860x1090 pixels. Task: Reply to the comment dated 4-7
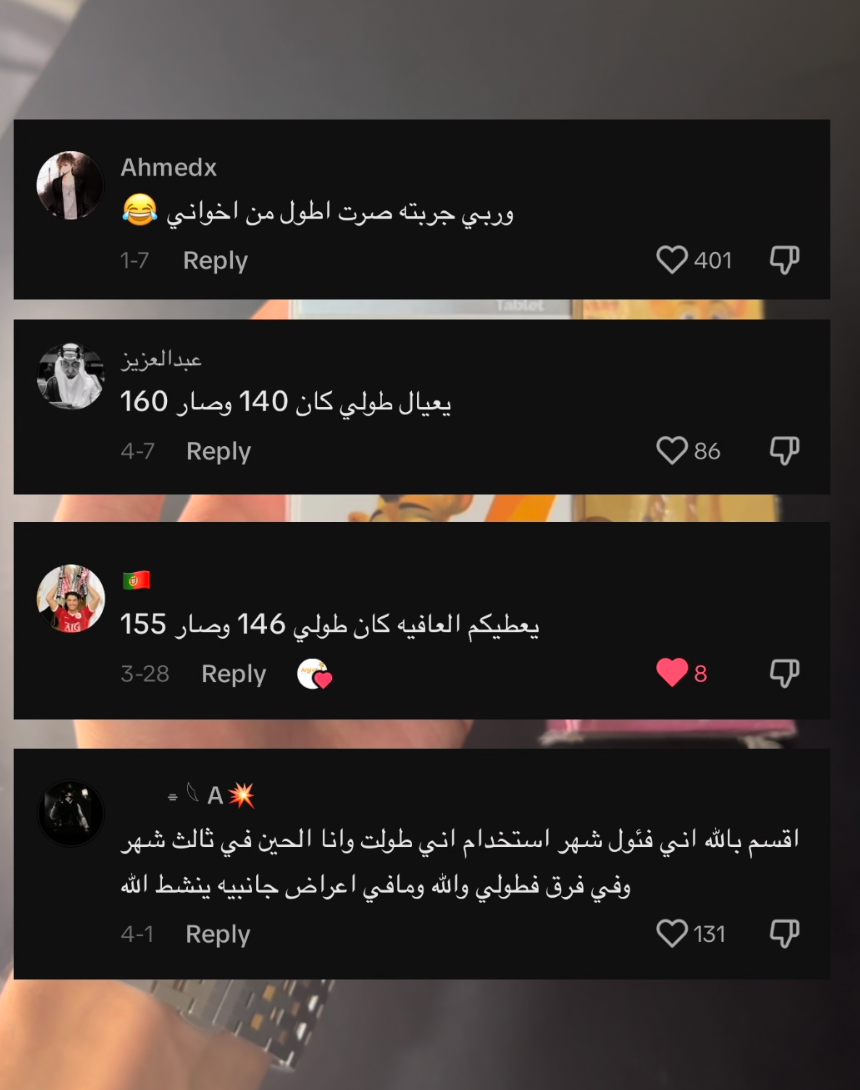pyautogui.click(x=218, y=451)
